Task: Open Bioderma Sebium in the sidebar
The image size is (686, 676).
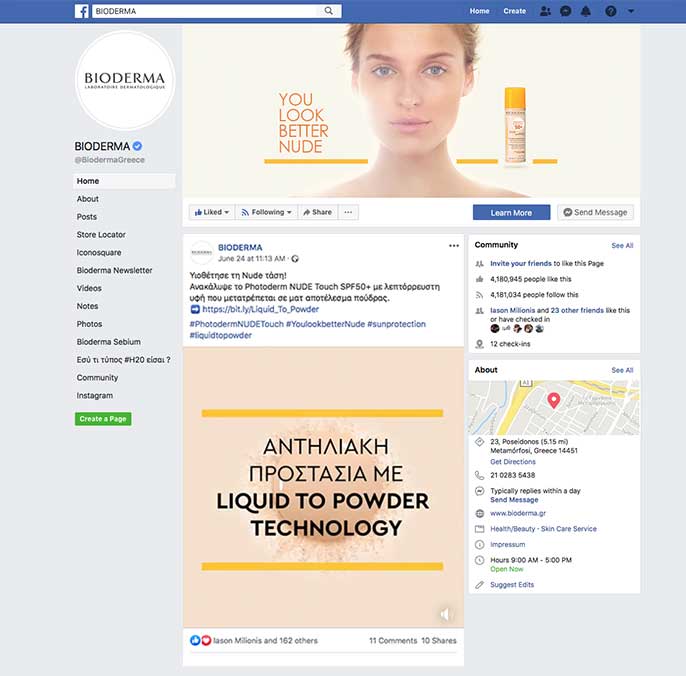Action: tap(108, 342)
